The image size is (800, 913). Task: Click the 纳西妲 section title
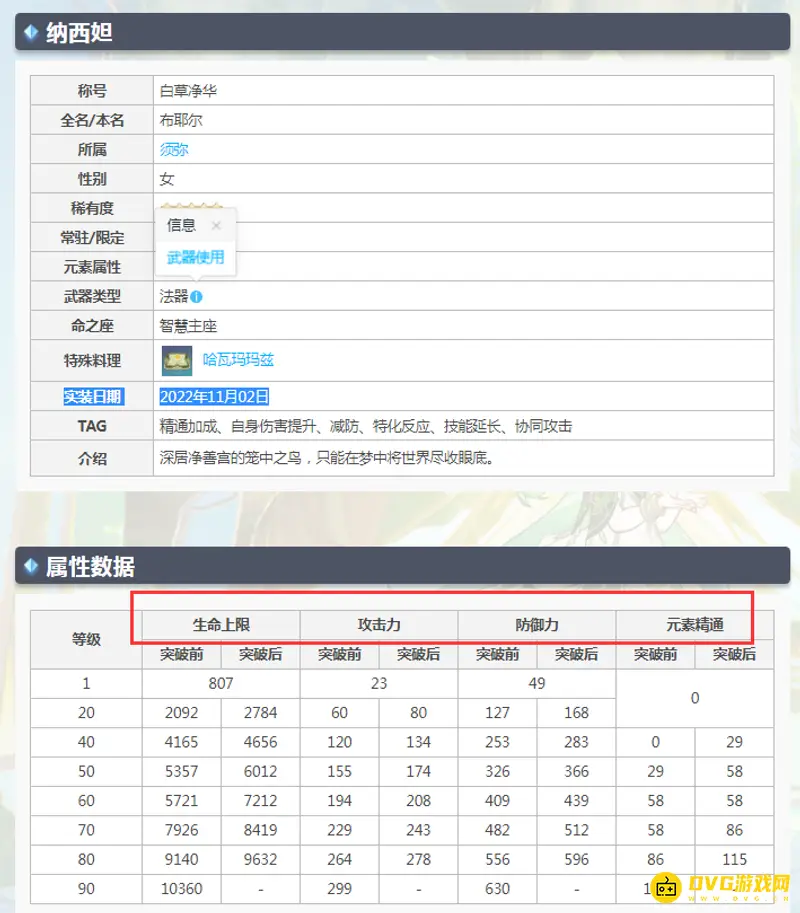pyautogui.click(x=79, y=33)
